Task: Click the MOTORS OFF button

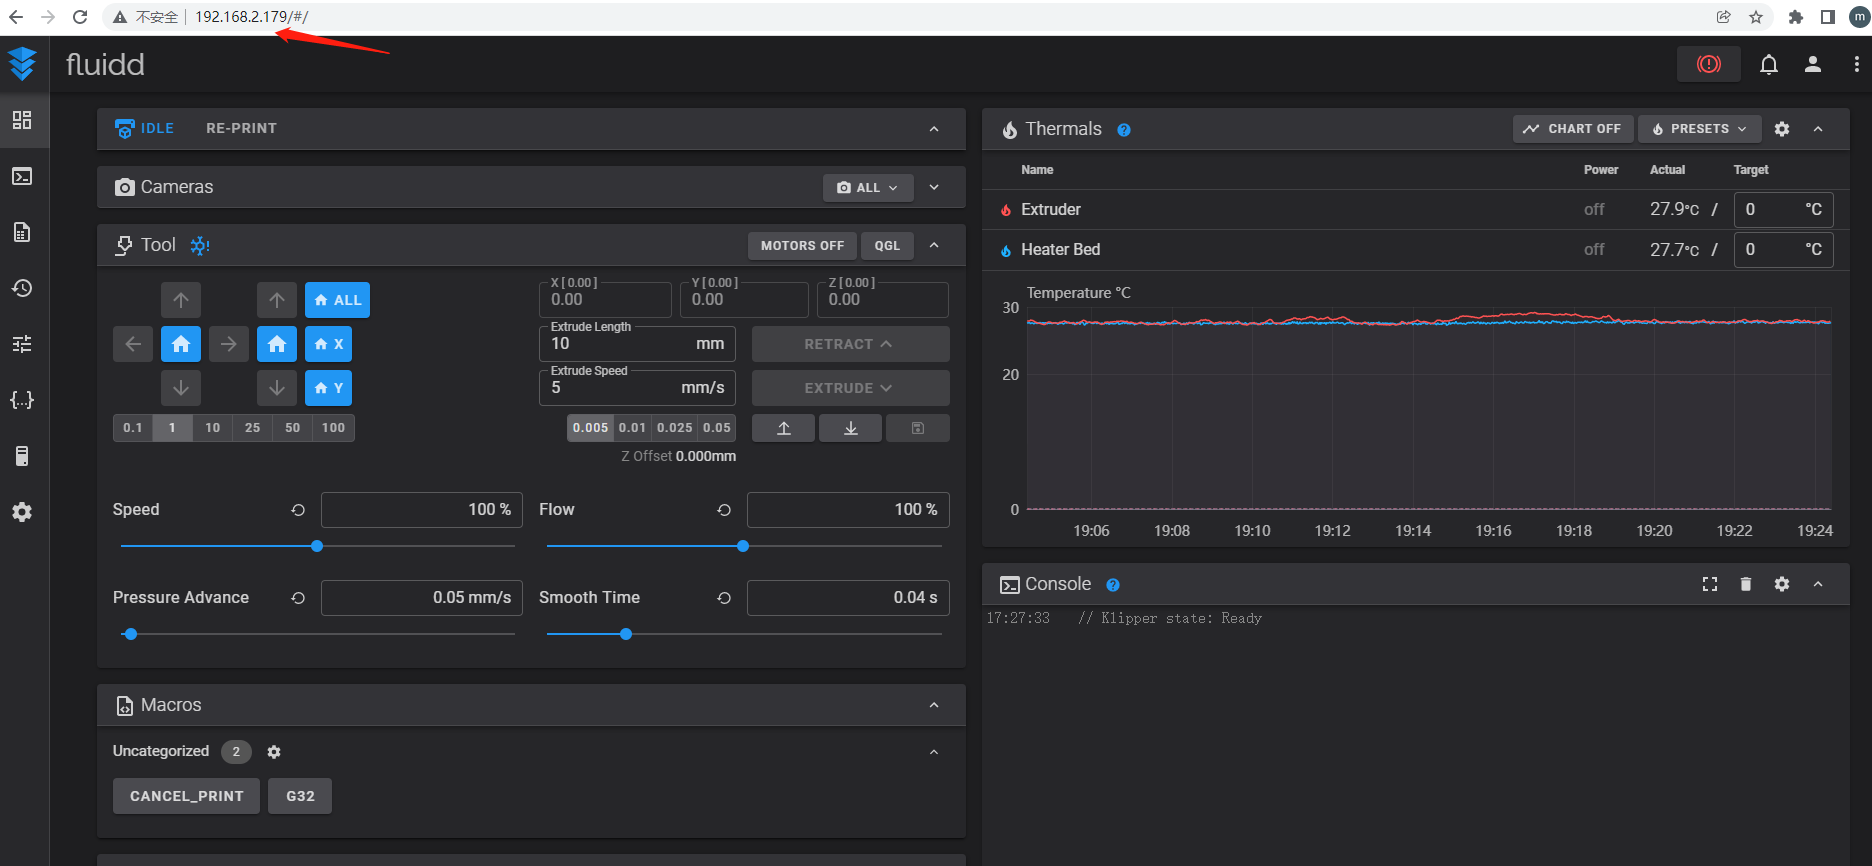Action: [x=802, y=245]
